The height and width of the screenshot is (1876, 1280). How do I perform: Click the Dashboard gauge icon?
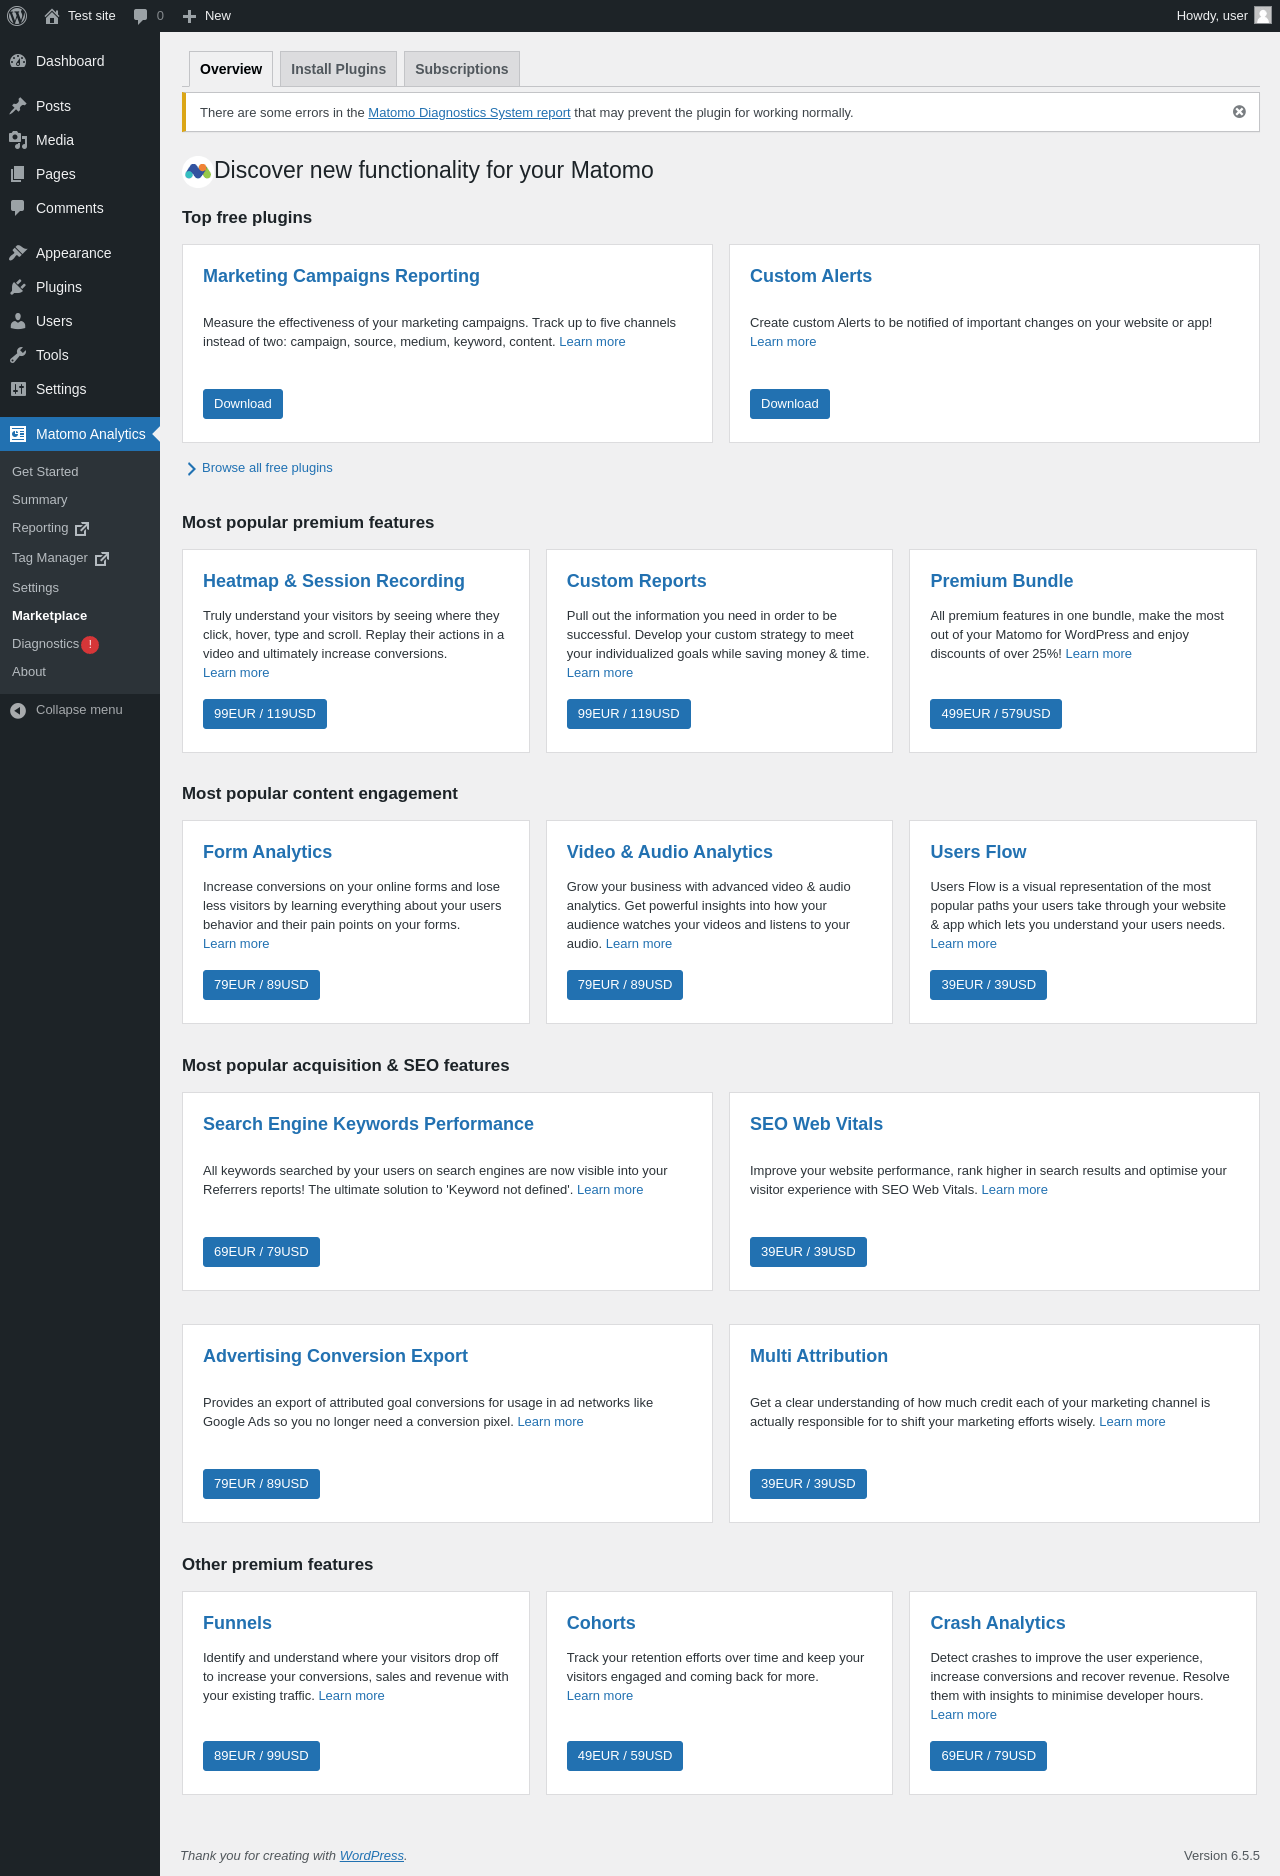18,61
